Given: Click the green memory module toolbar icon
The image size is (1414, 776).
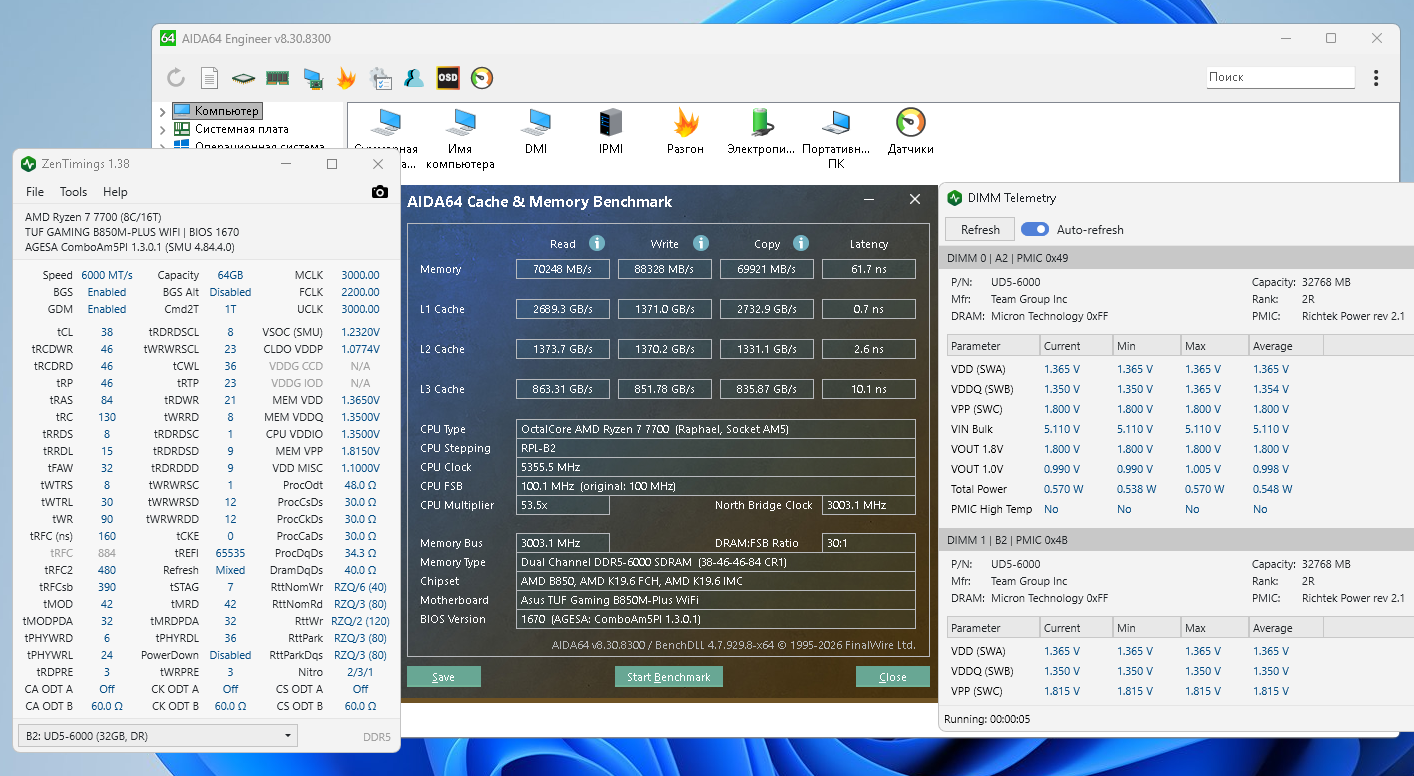Looking at the screenshot, I should coord(277,78).
